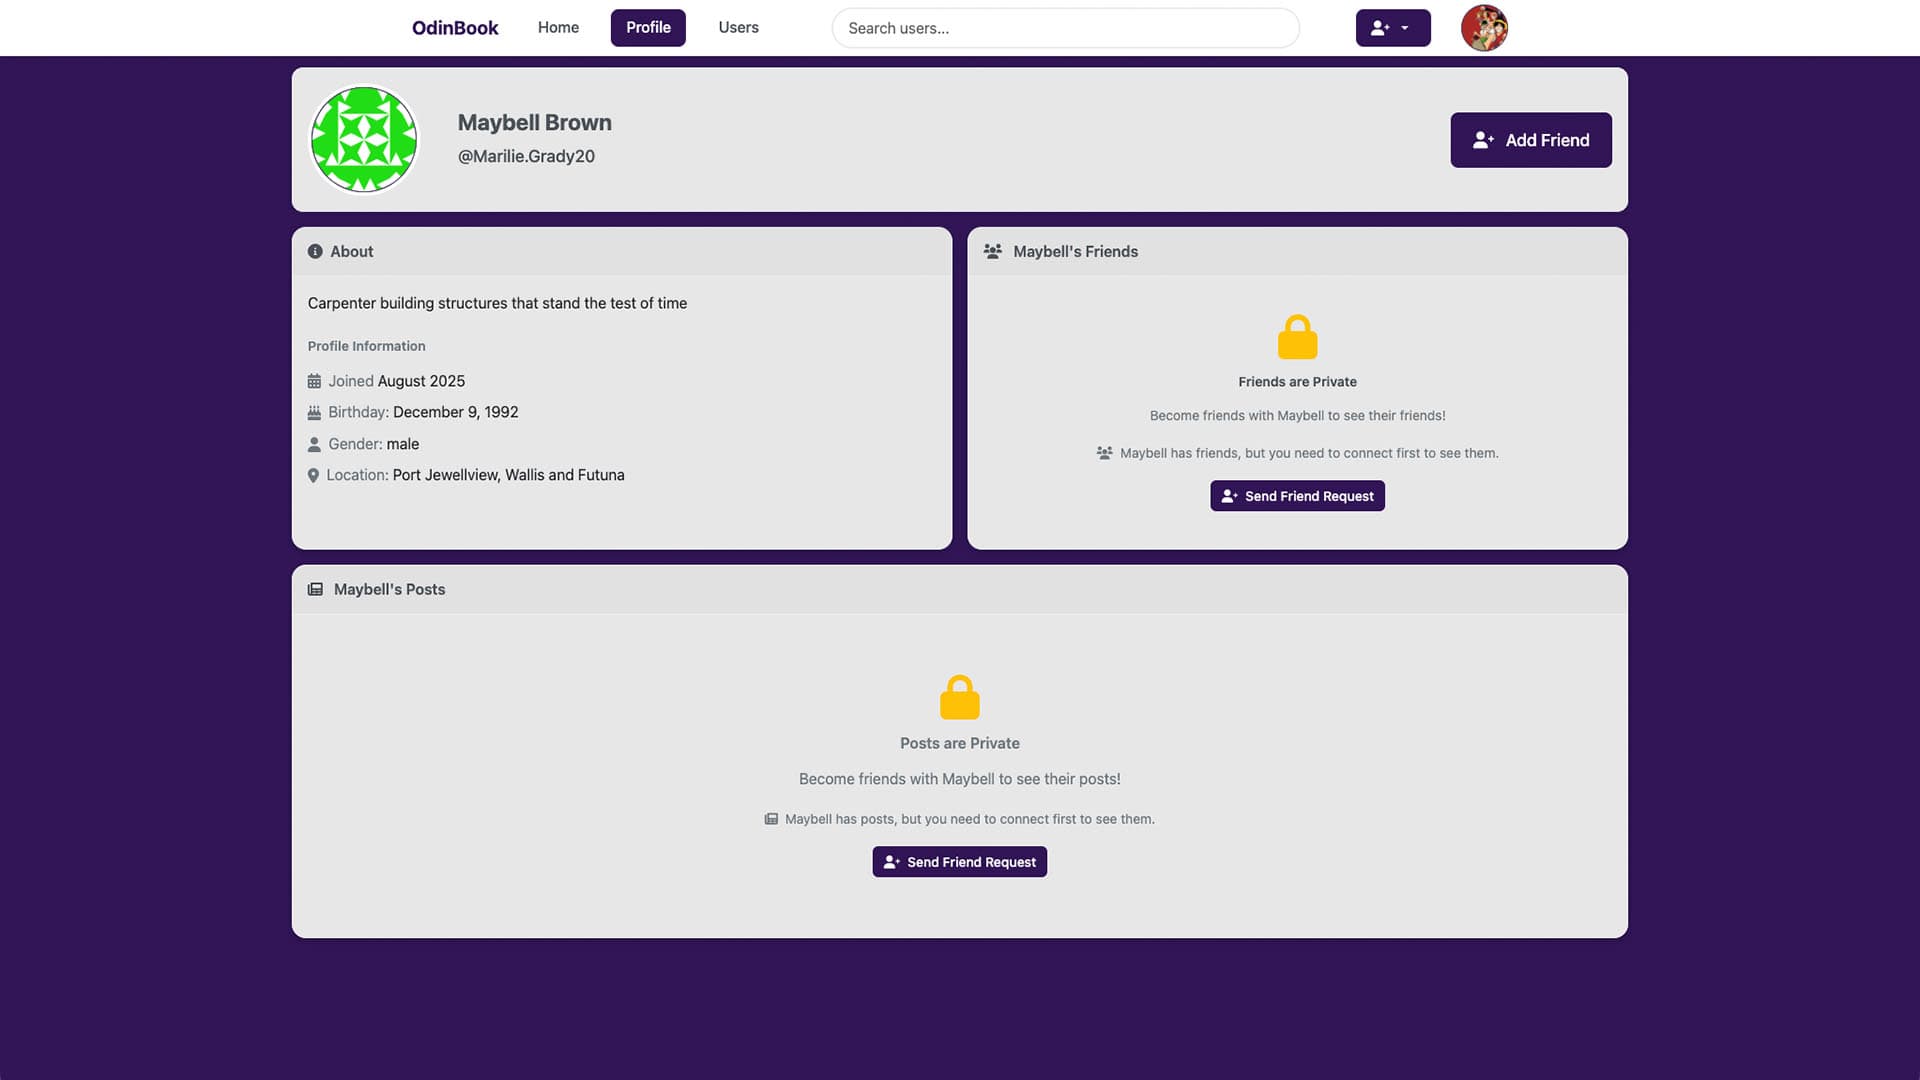The height and width of the screenshot is (1080, 1920).
Task: Select the Profile nav tab
Action: 648,28
